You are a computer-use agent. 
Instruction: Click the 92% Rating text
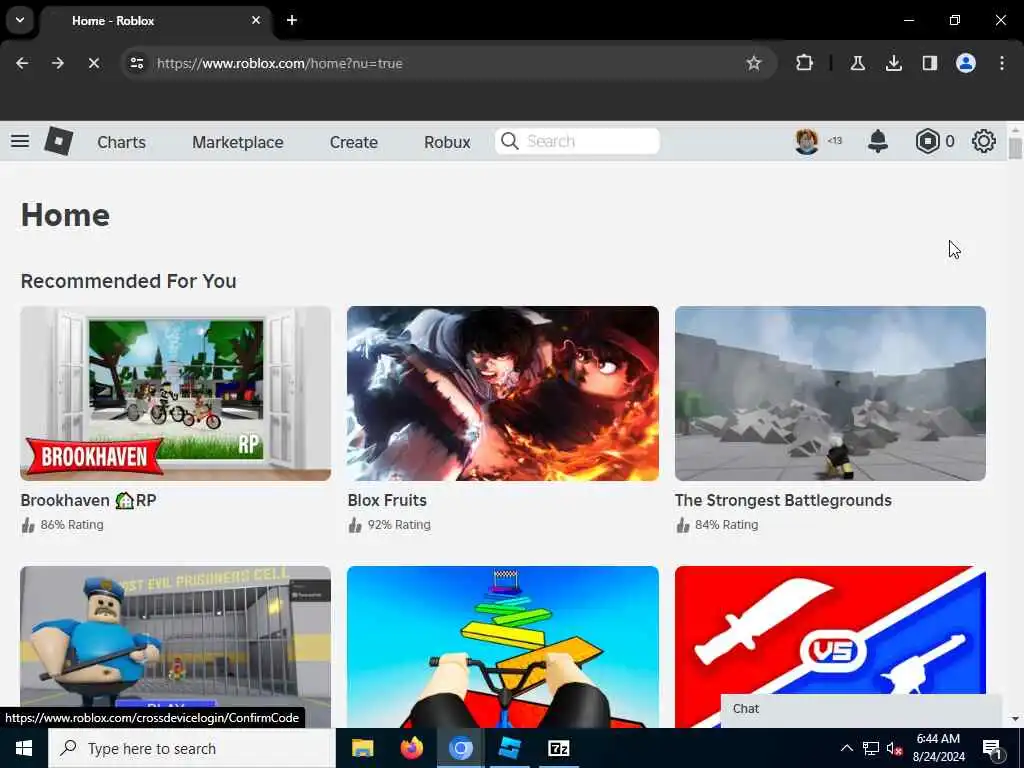point(399,524)
